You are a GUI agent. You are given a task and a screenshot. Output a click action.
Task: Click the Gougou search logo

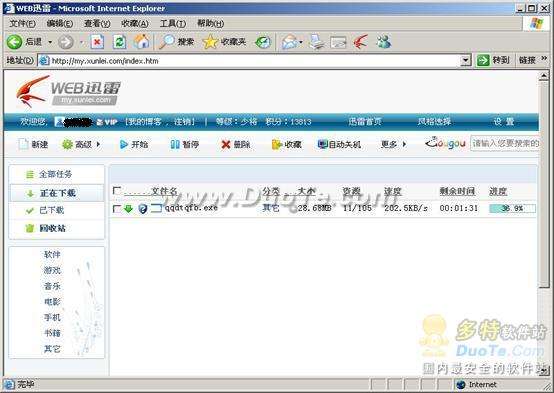pyautogui.click(x=445, y=143)
